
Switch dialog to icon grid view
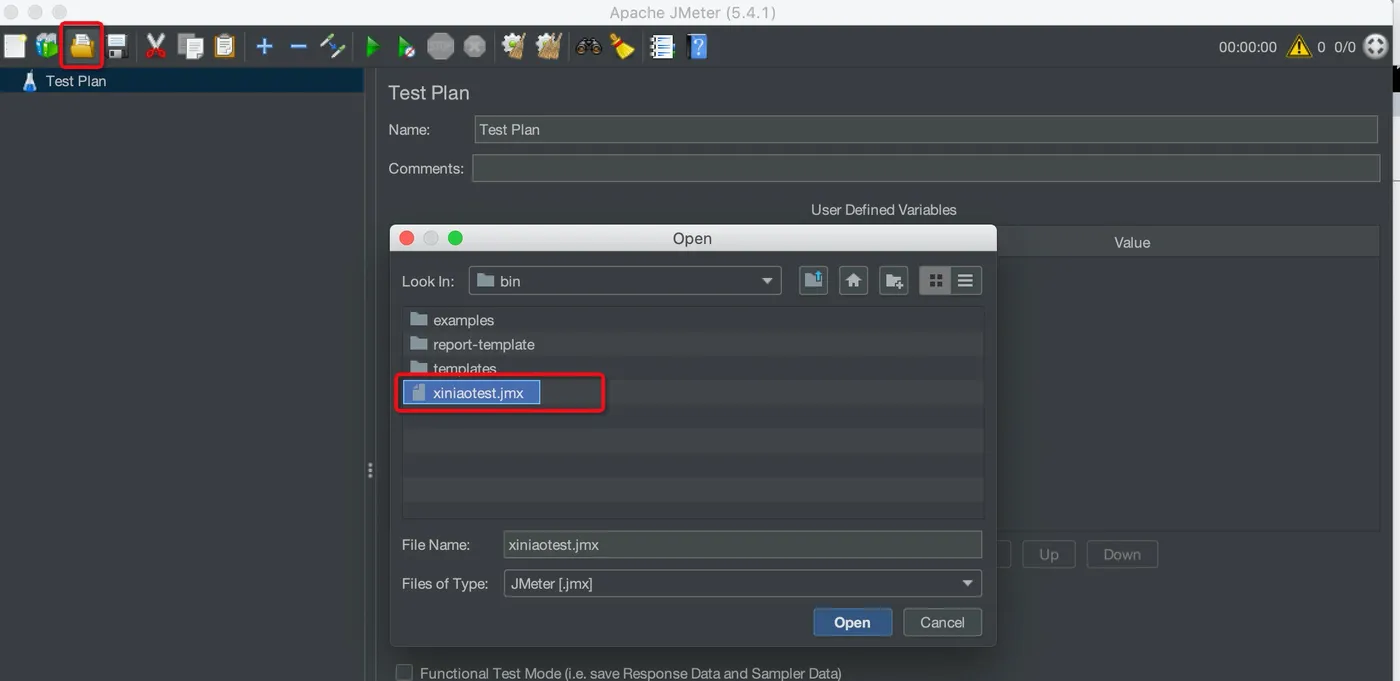pos(935,281)
